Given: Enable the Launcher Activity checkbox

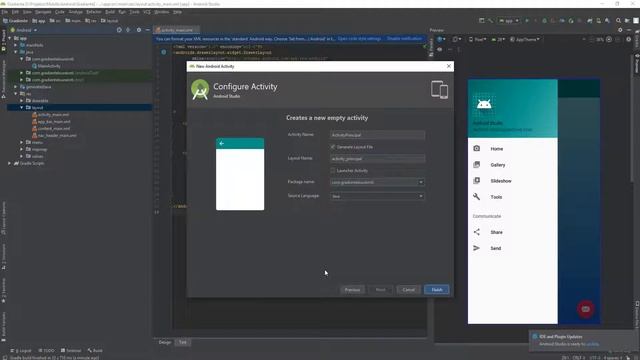Looking at the screenshot, I should [333, 171].
